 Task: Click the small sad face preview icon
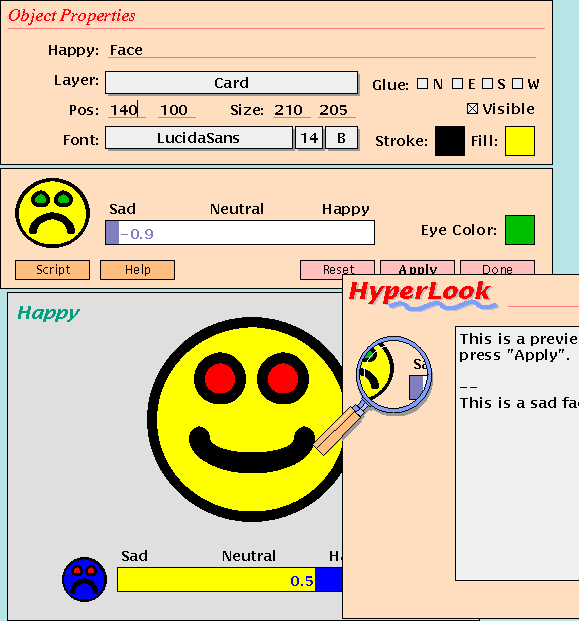[x=52, y=213]
